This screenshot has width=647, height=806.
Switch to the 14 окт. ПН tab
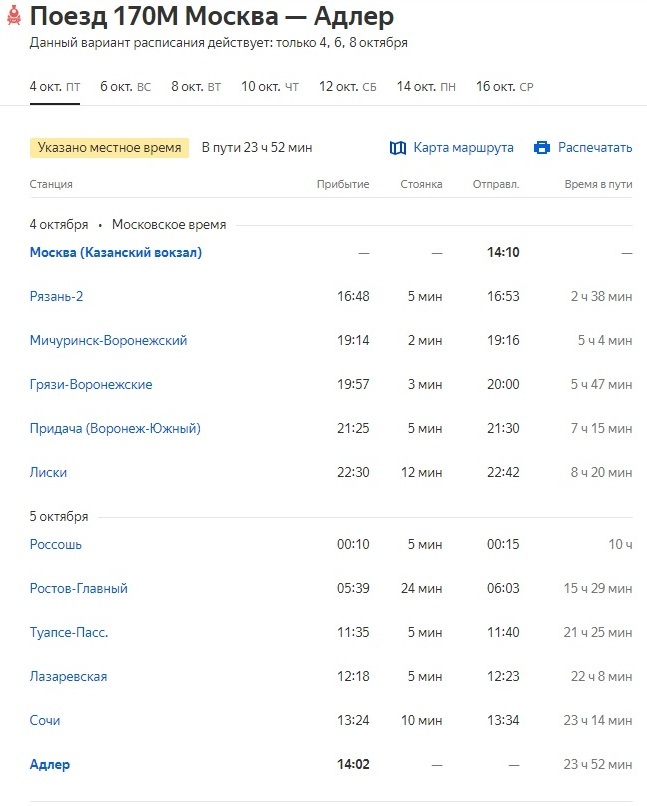[x=426, y=87]
